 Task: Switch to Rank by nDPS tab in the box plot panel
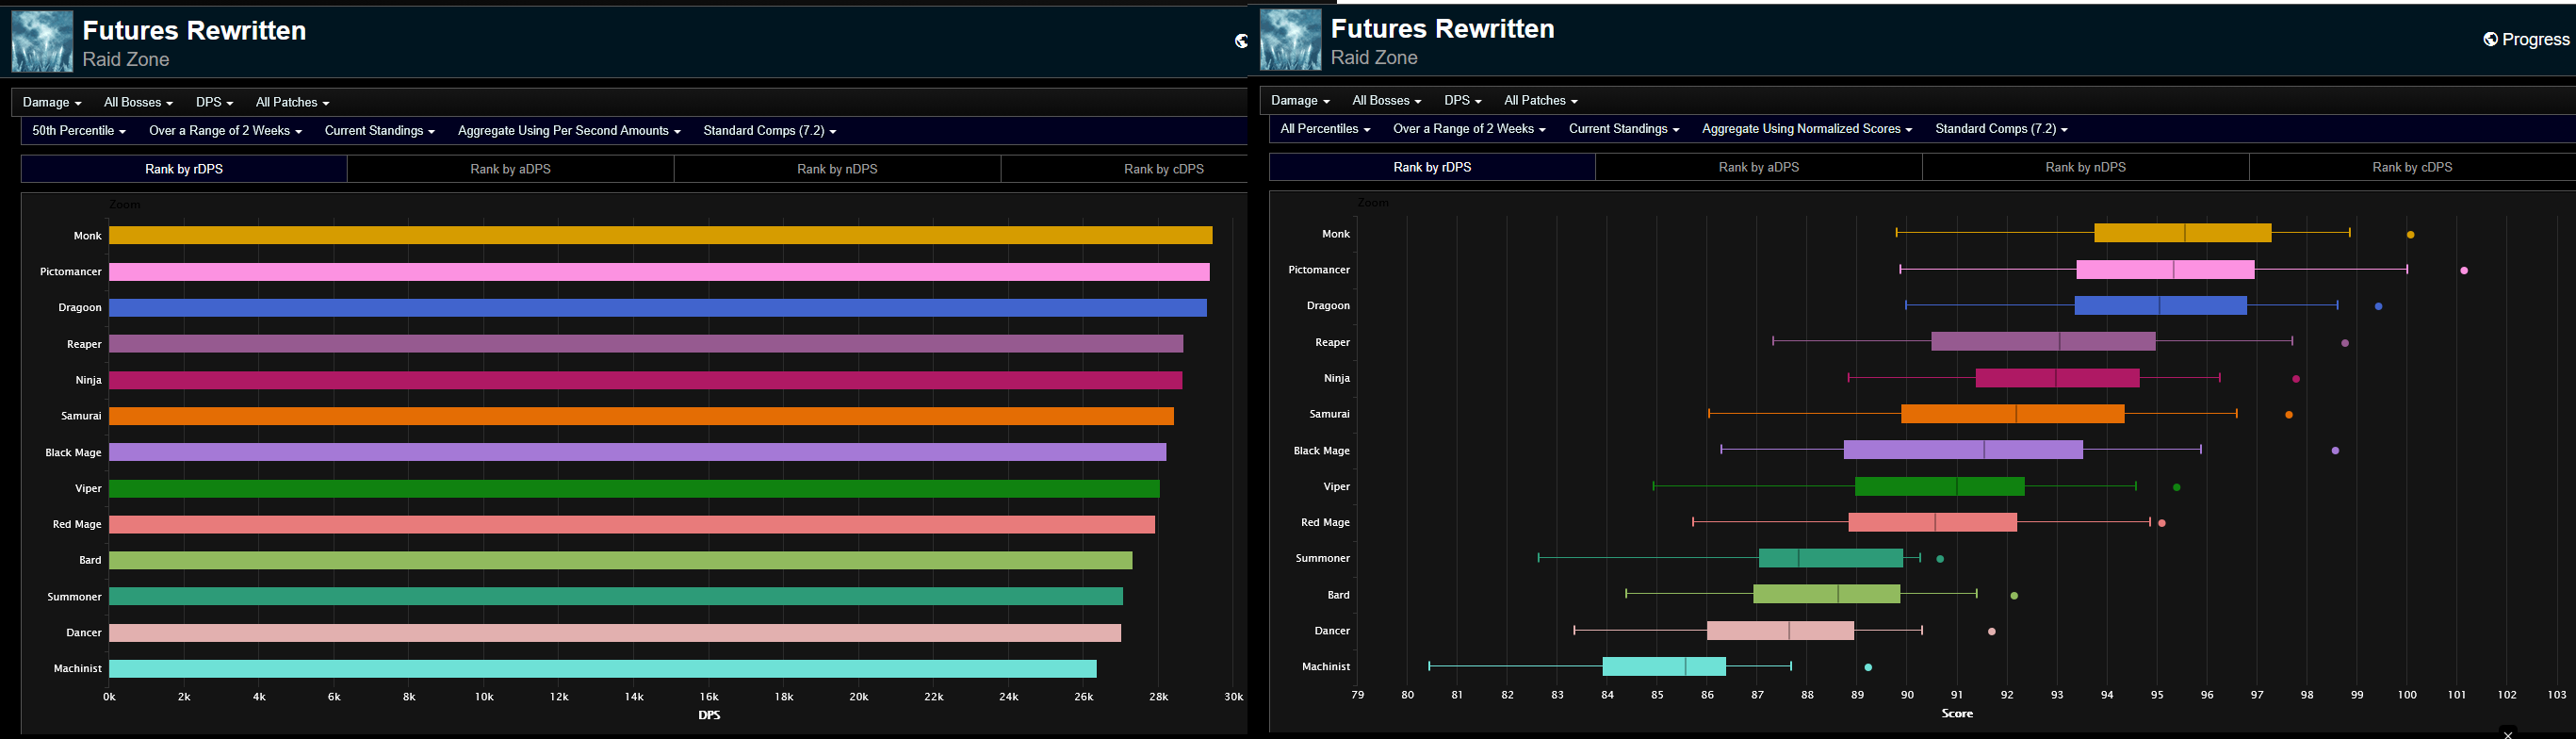tap(2086, 167)
